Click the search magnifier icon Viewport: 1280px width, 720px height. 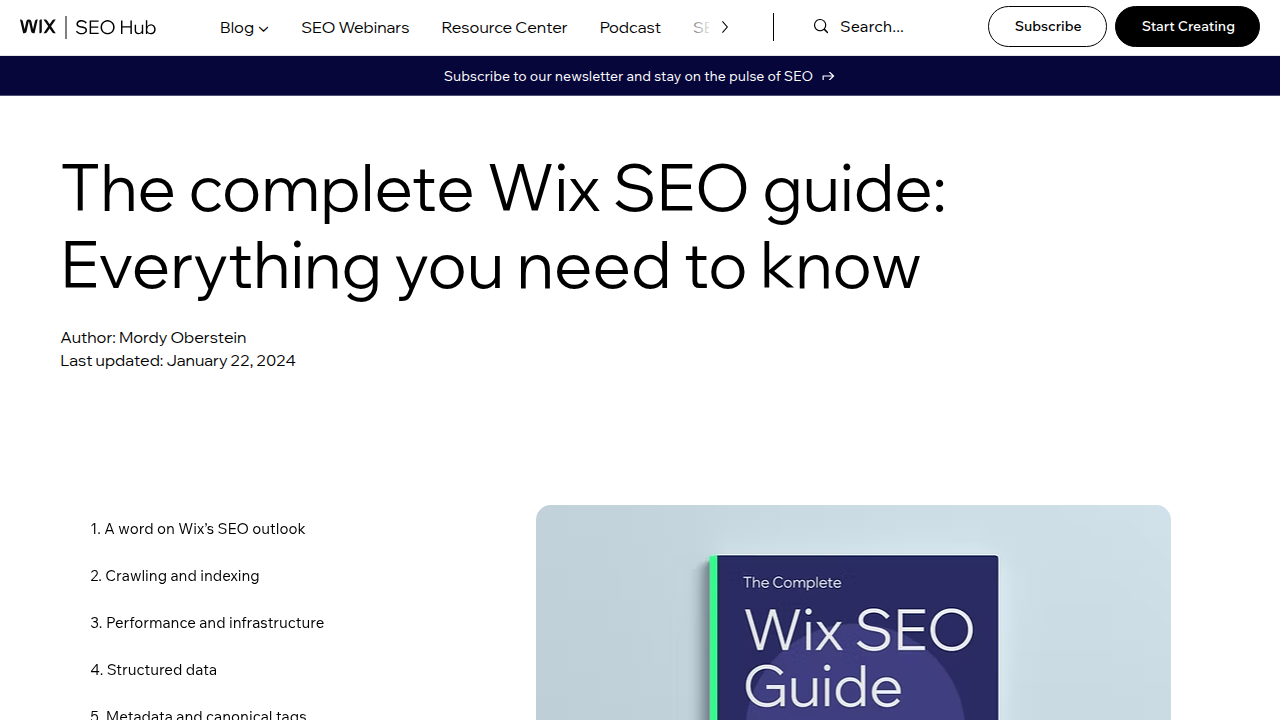click(x=821, y=27)
